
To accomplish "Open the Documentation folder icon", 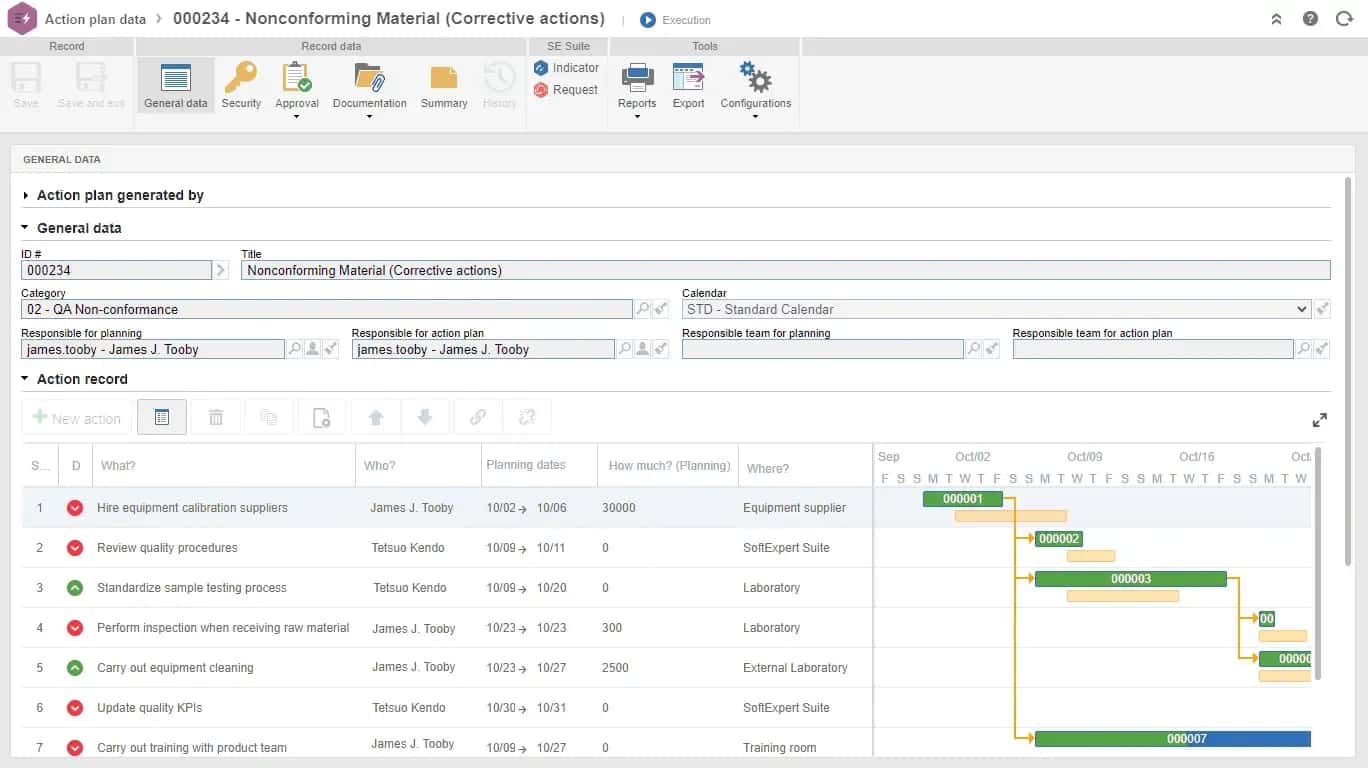I will (x=369, y=78).
